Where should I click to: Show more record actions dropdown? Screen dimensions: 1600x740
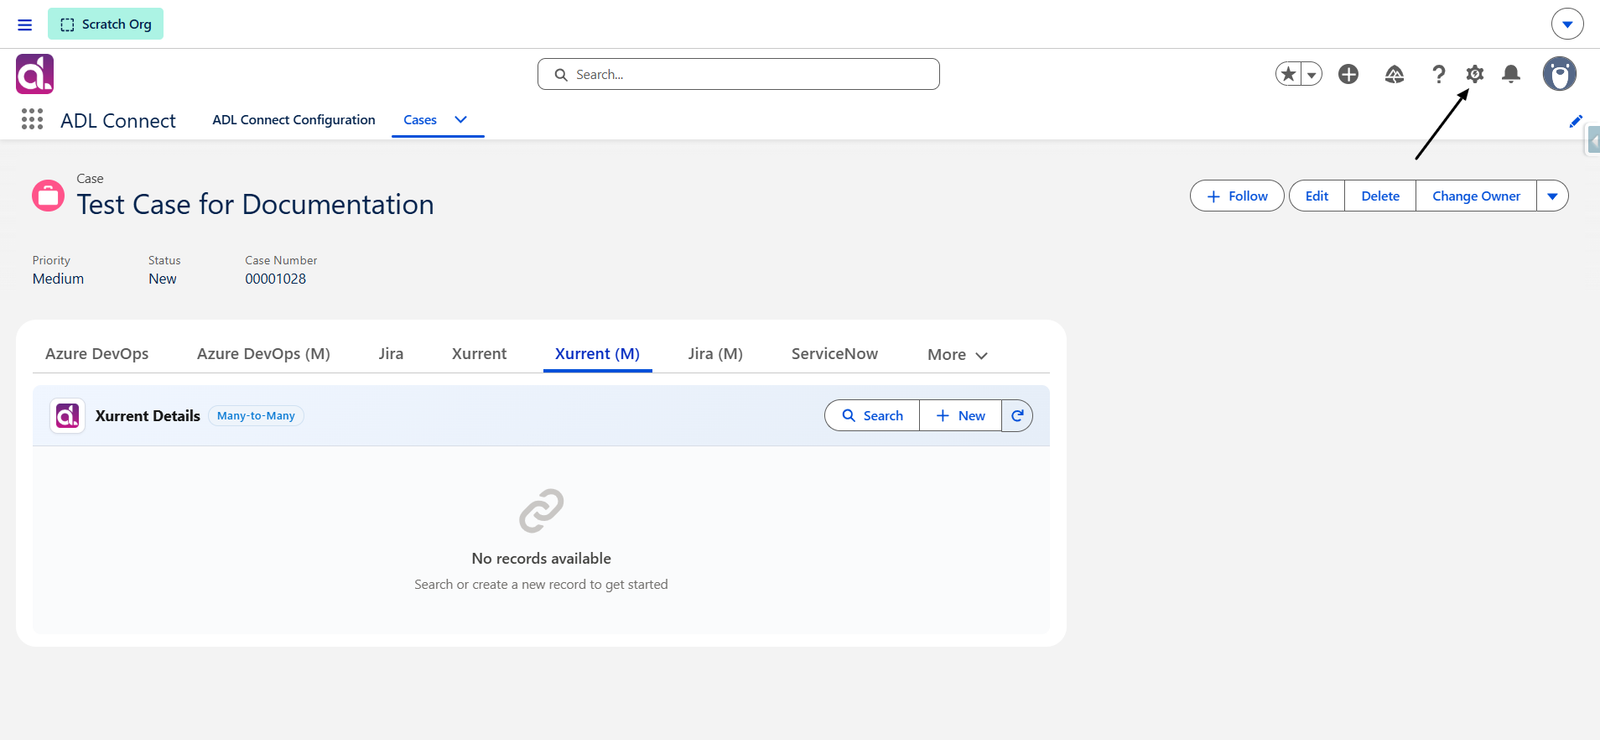[1552, 196]
